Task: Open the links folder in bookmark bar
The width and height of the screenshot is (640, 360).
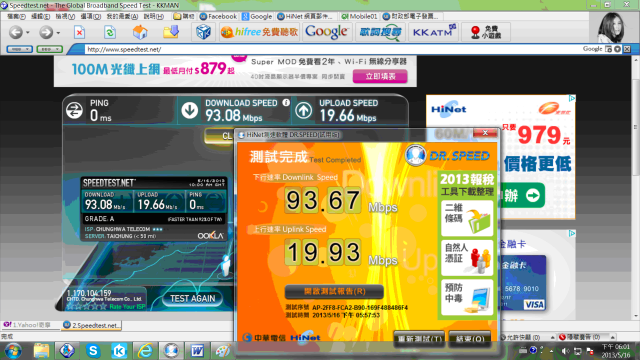Action: tap(184, 16)
